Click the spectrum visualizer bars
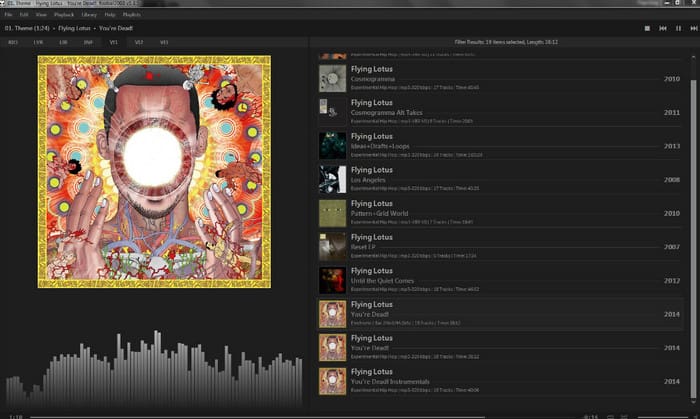The height and width of the screenshot is (419, 700). point(154,369)
